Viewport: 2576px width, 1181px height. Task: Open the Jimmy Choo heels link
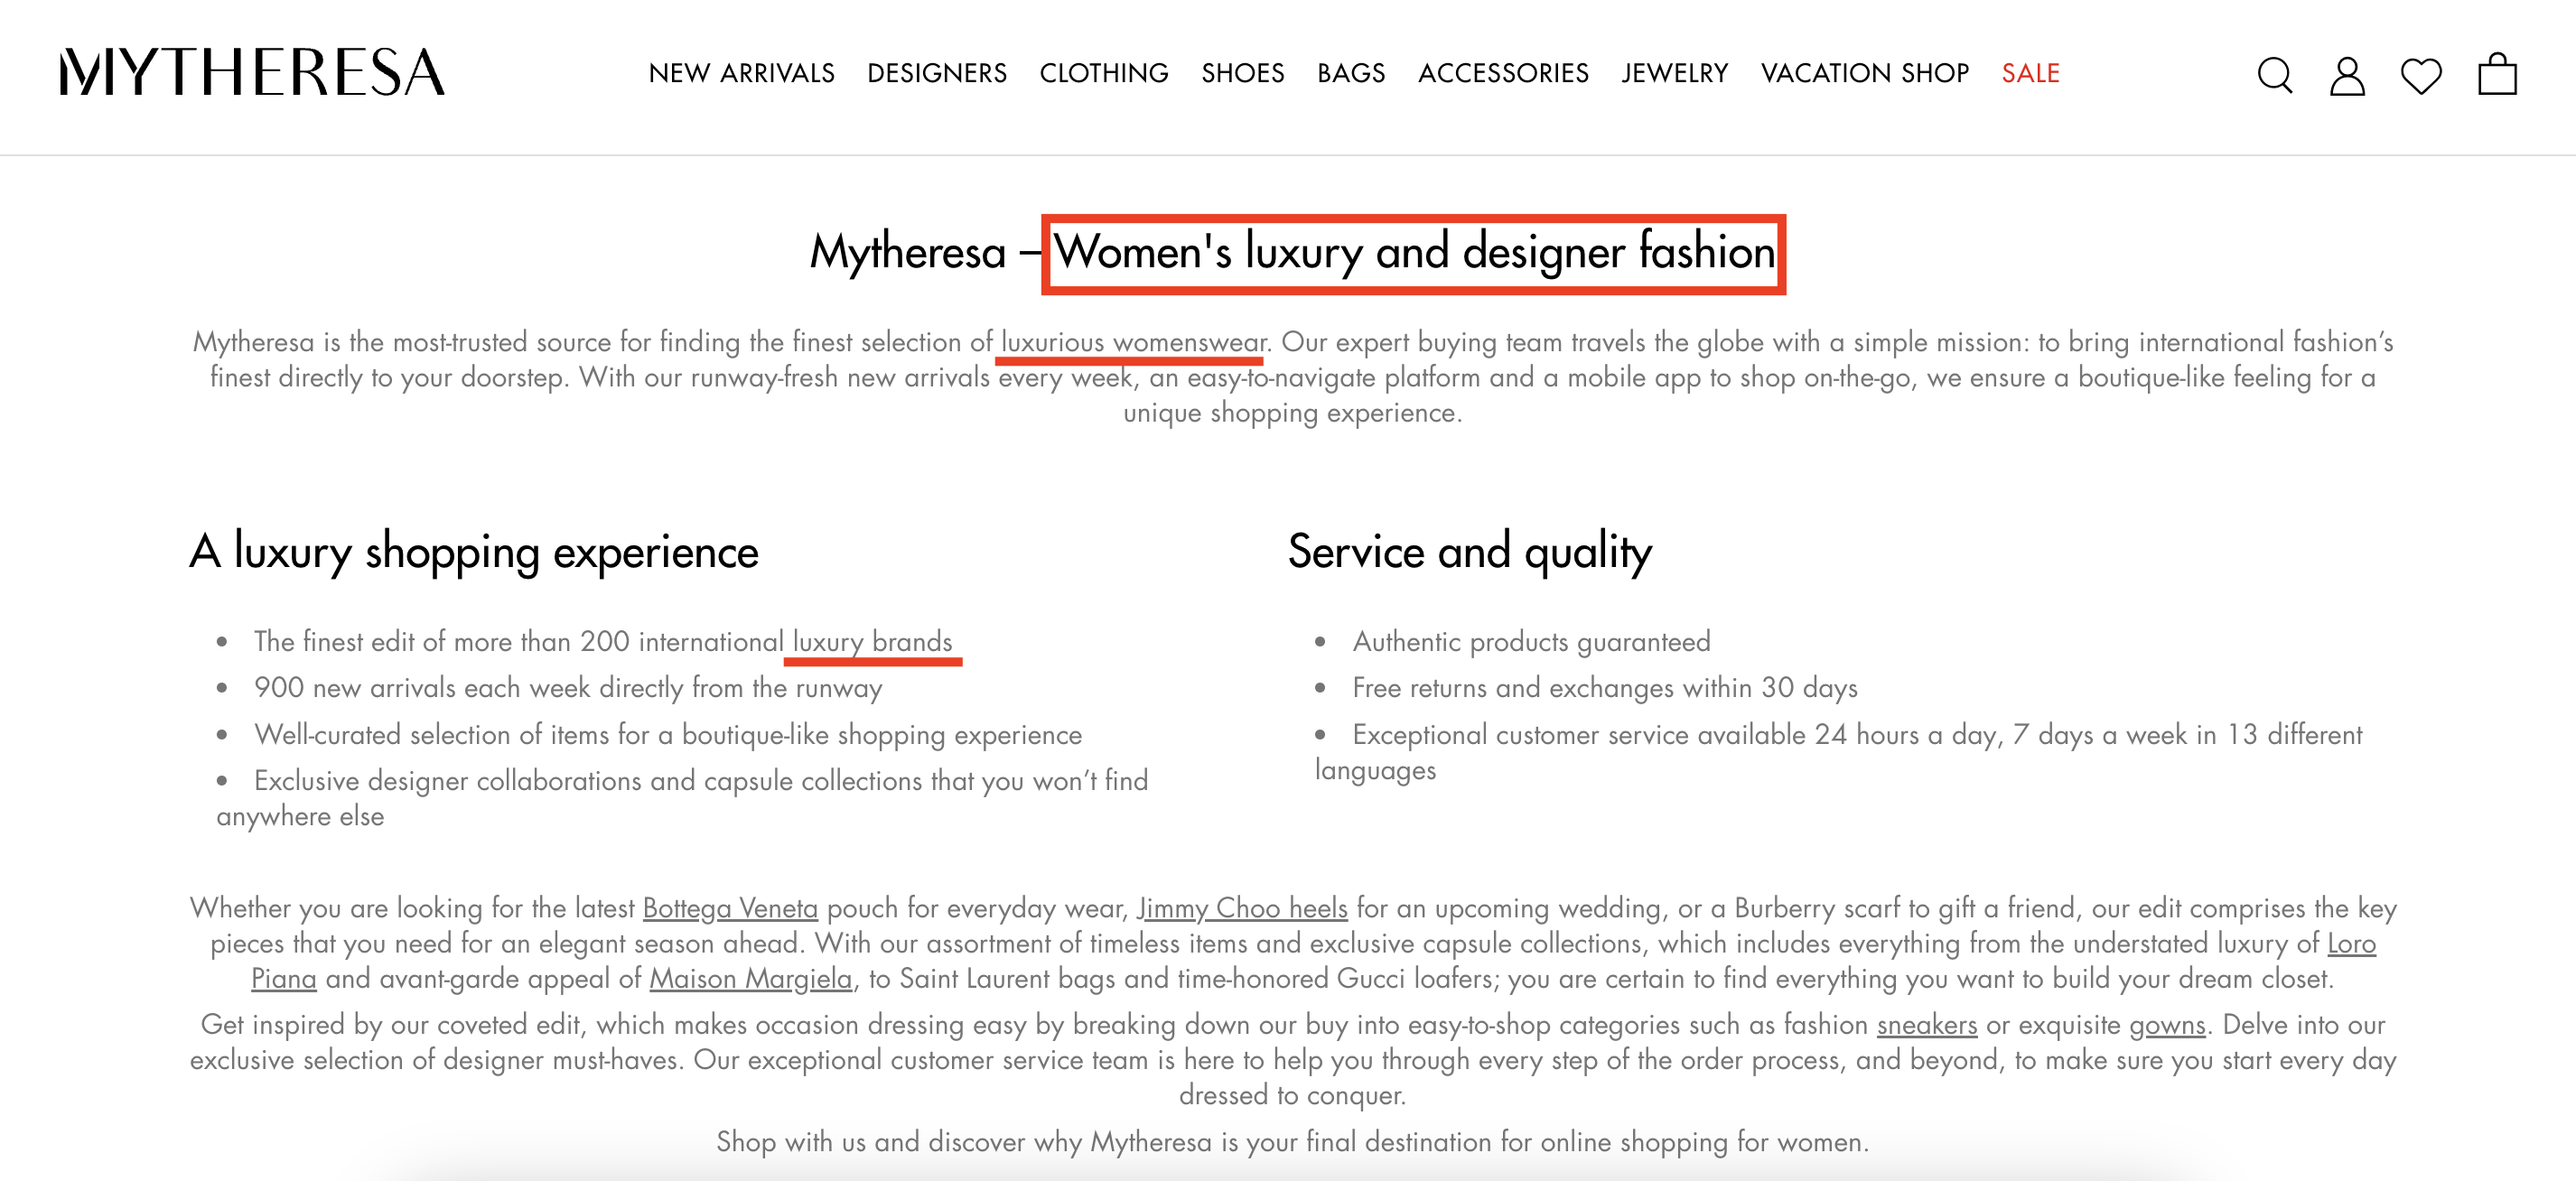point(1243,908)
